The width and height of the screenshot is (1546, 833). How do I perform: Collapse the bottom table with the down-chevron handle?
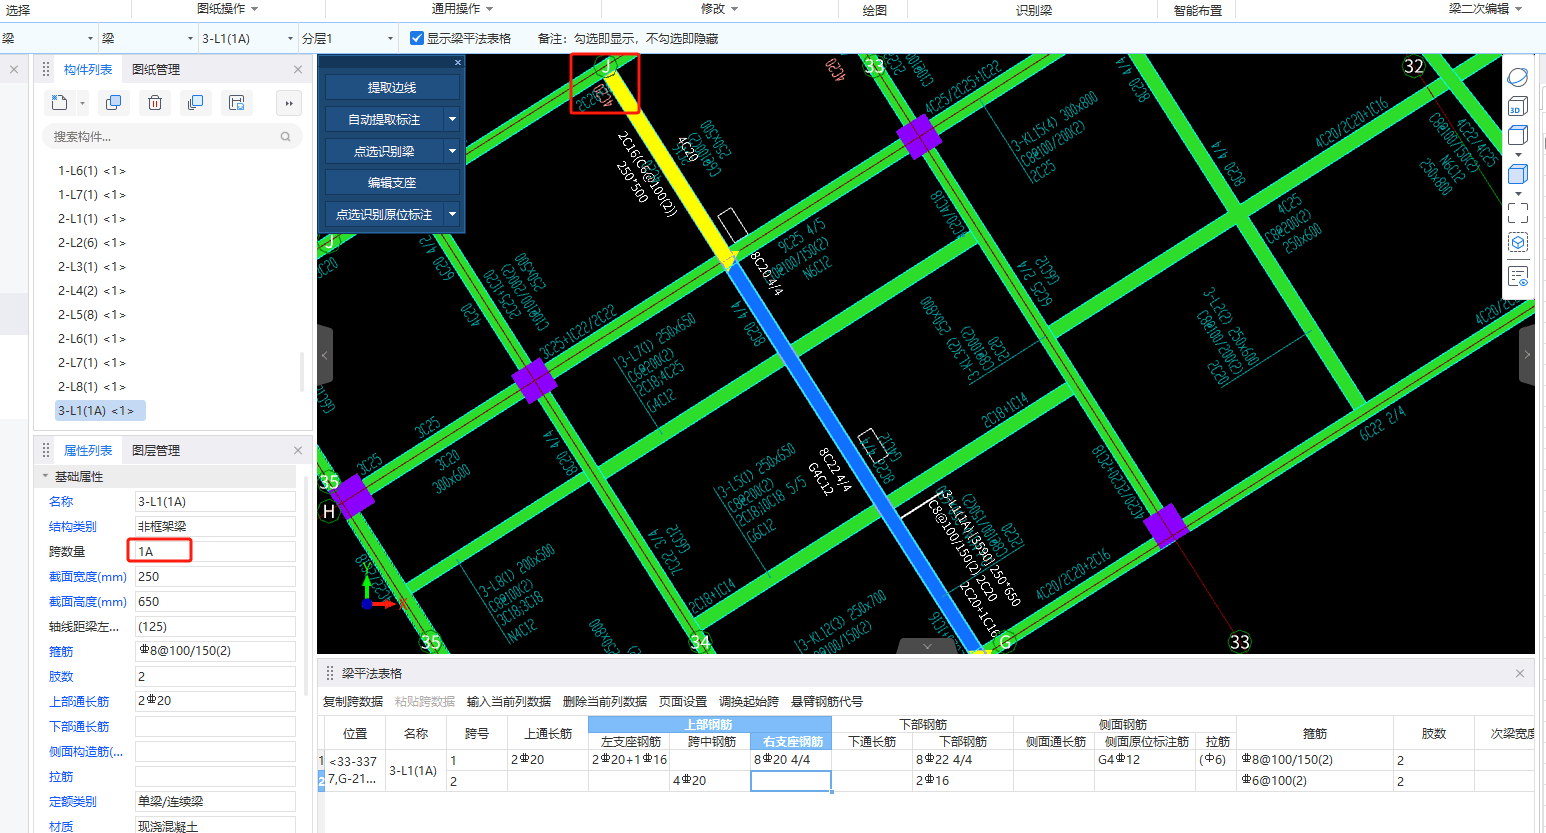point(927,646)
